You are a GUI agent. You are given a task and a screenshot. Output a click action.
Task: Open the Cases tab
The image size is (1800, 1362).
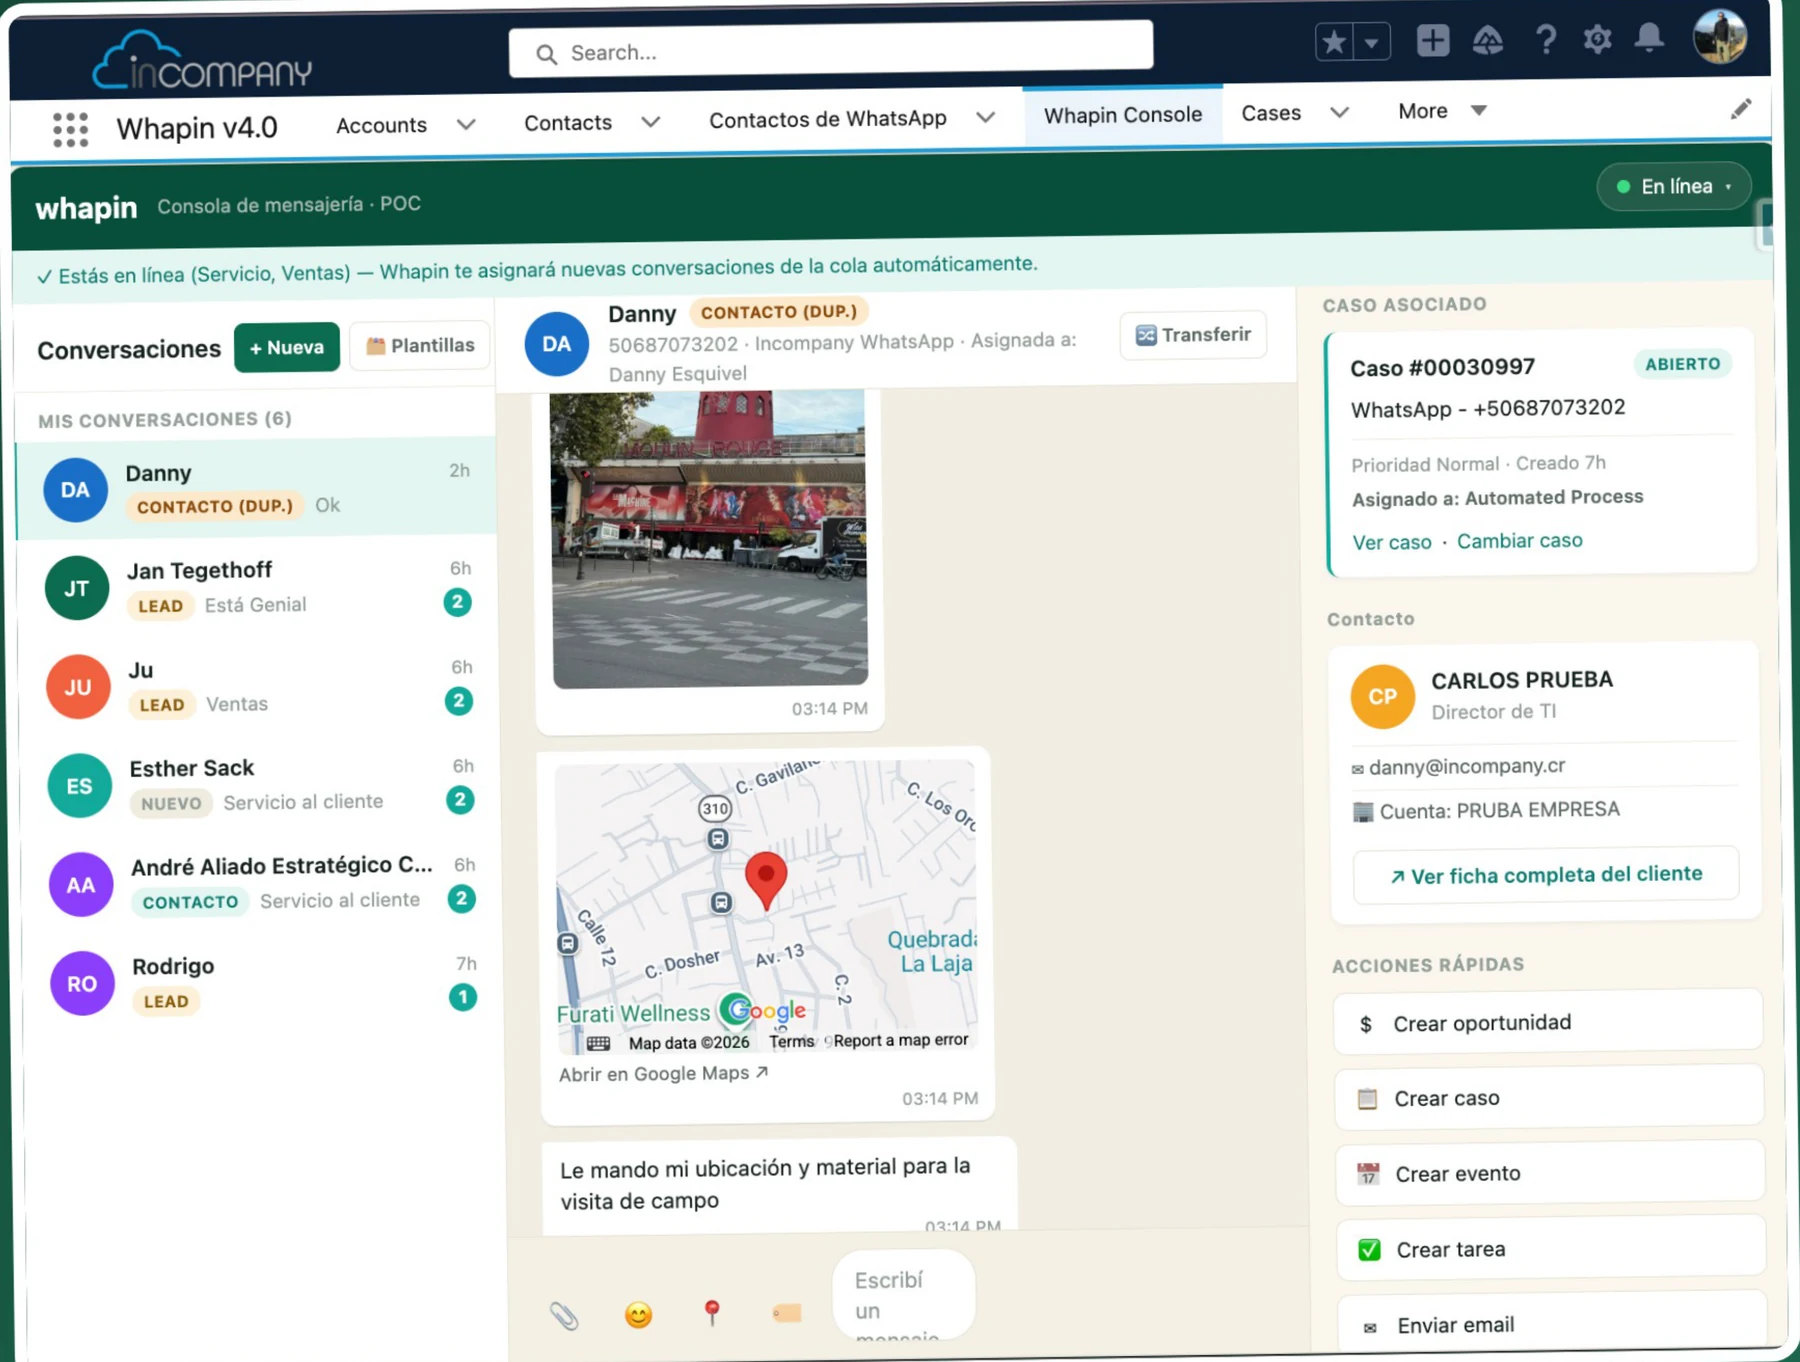[1270, 113]
